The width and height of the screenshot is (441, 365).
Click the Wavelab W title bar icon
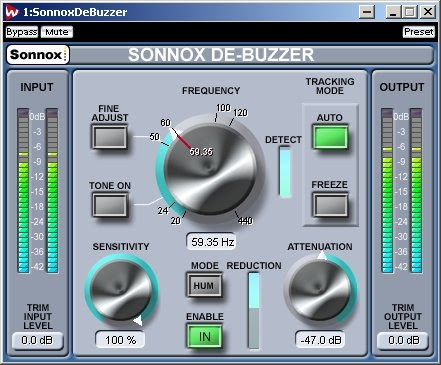coord(12,12)
